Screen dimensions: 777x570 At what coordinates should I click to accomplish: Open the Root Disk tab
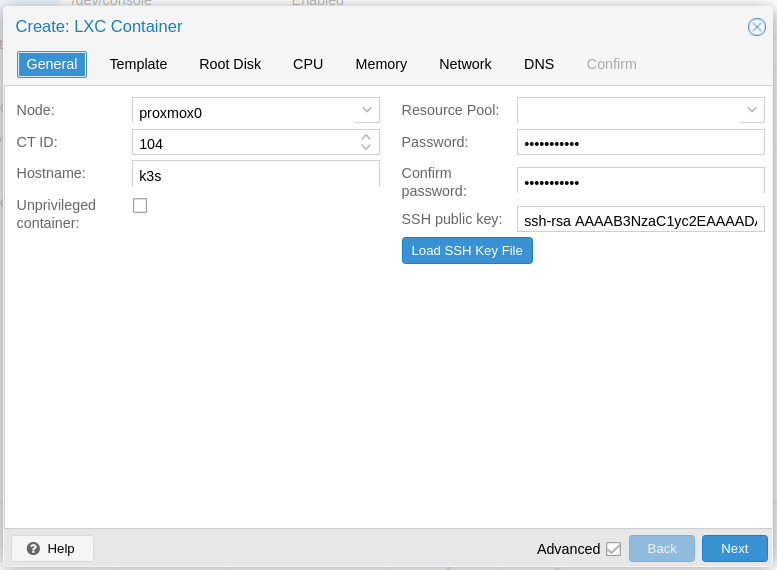[230, 64]
